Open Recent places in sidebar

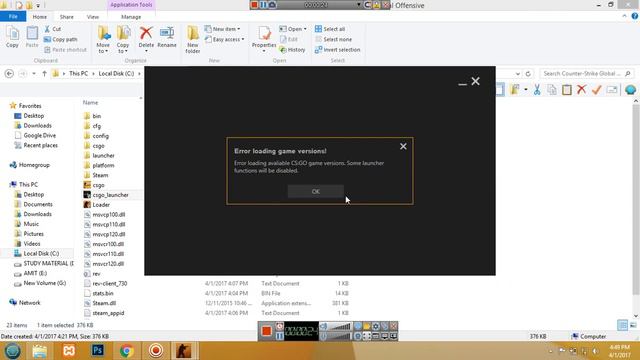click(36, 145)
